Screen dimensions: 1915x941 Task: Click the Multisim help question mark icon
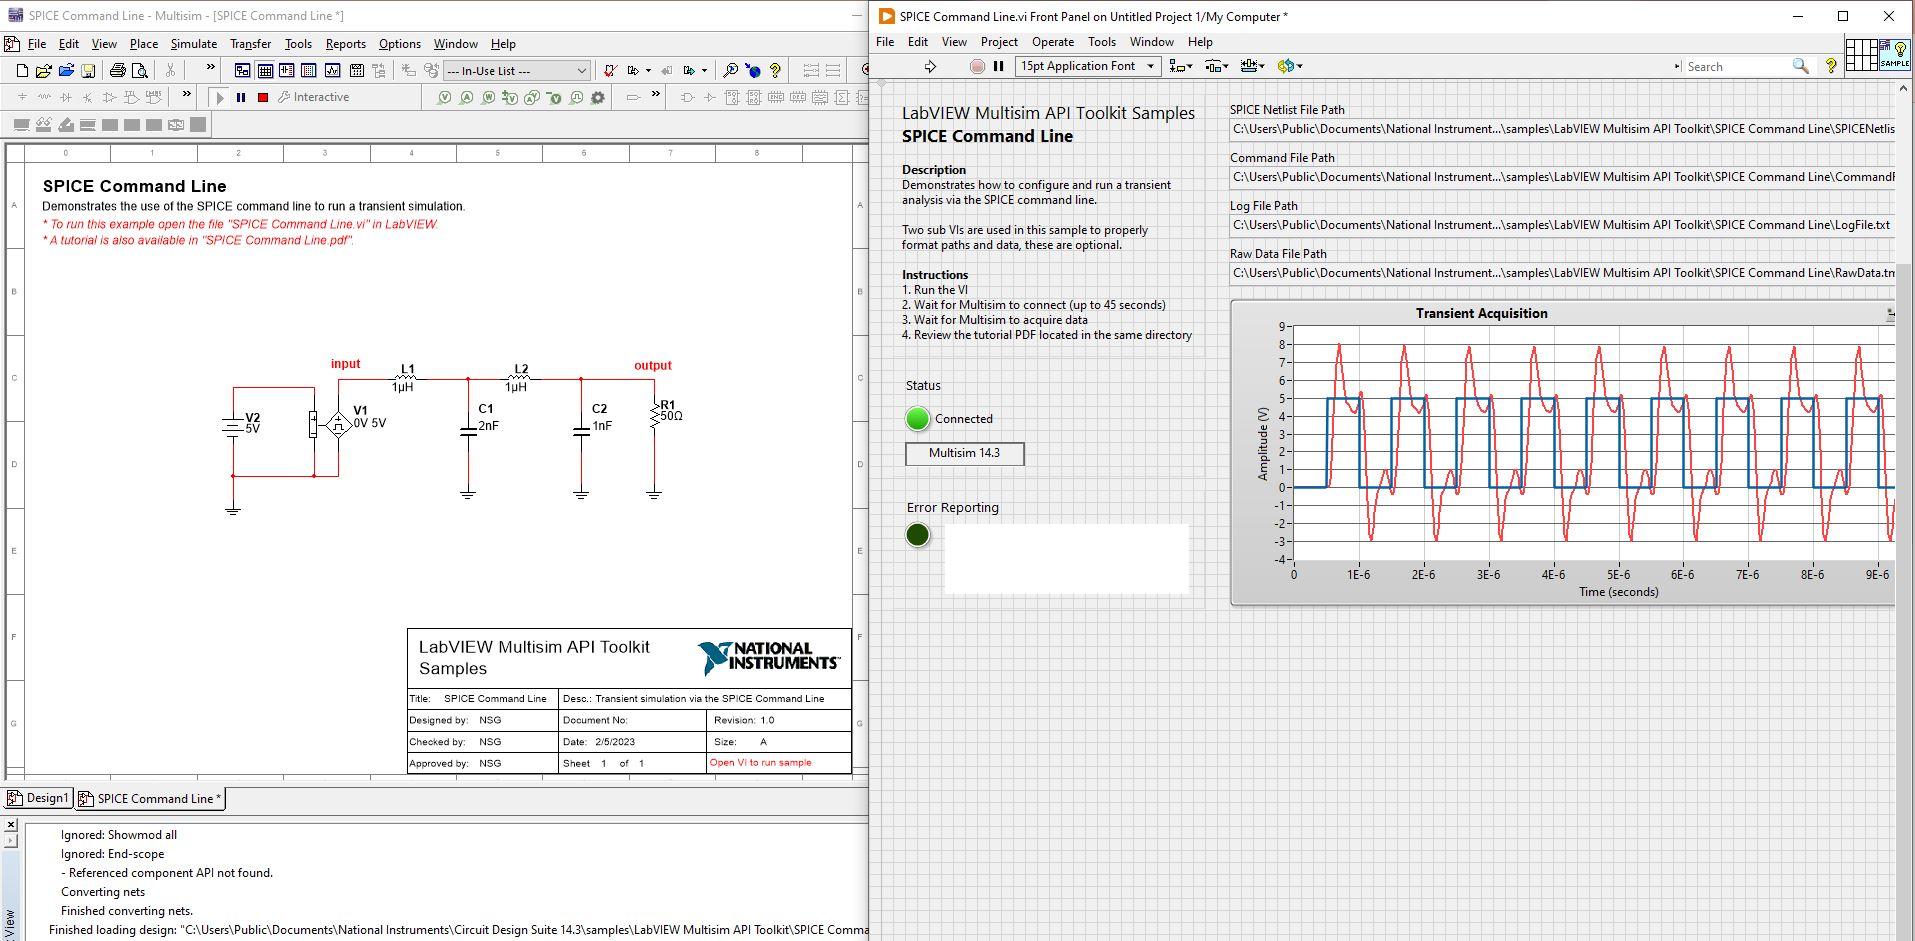[x=775, y=70]
